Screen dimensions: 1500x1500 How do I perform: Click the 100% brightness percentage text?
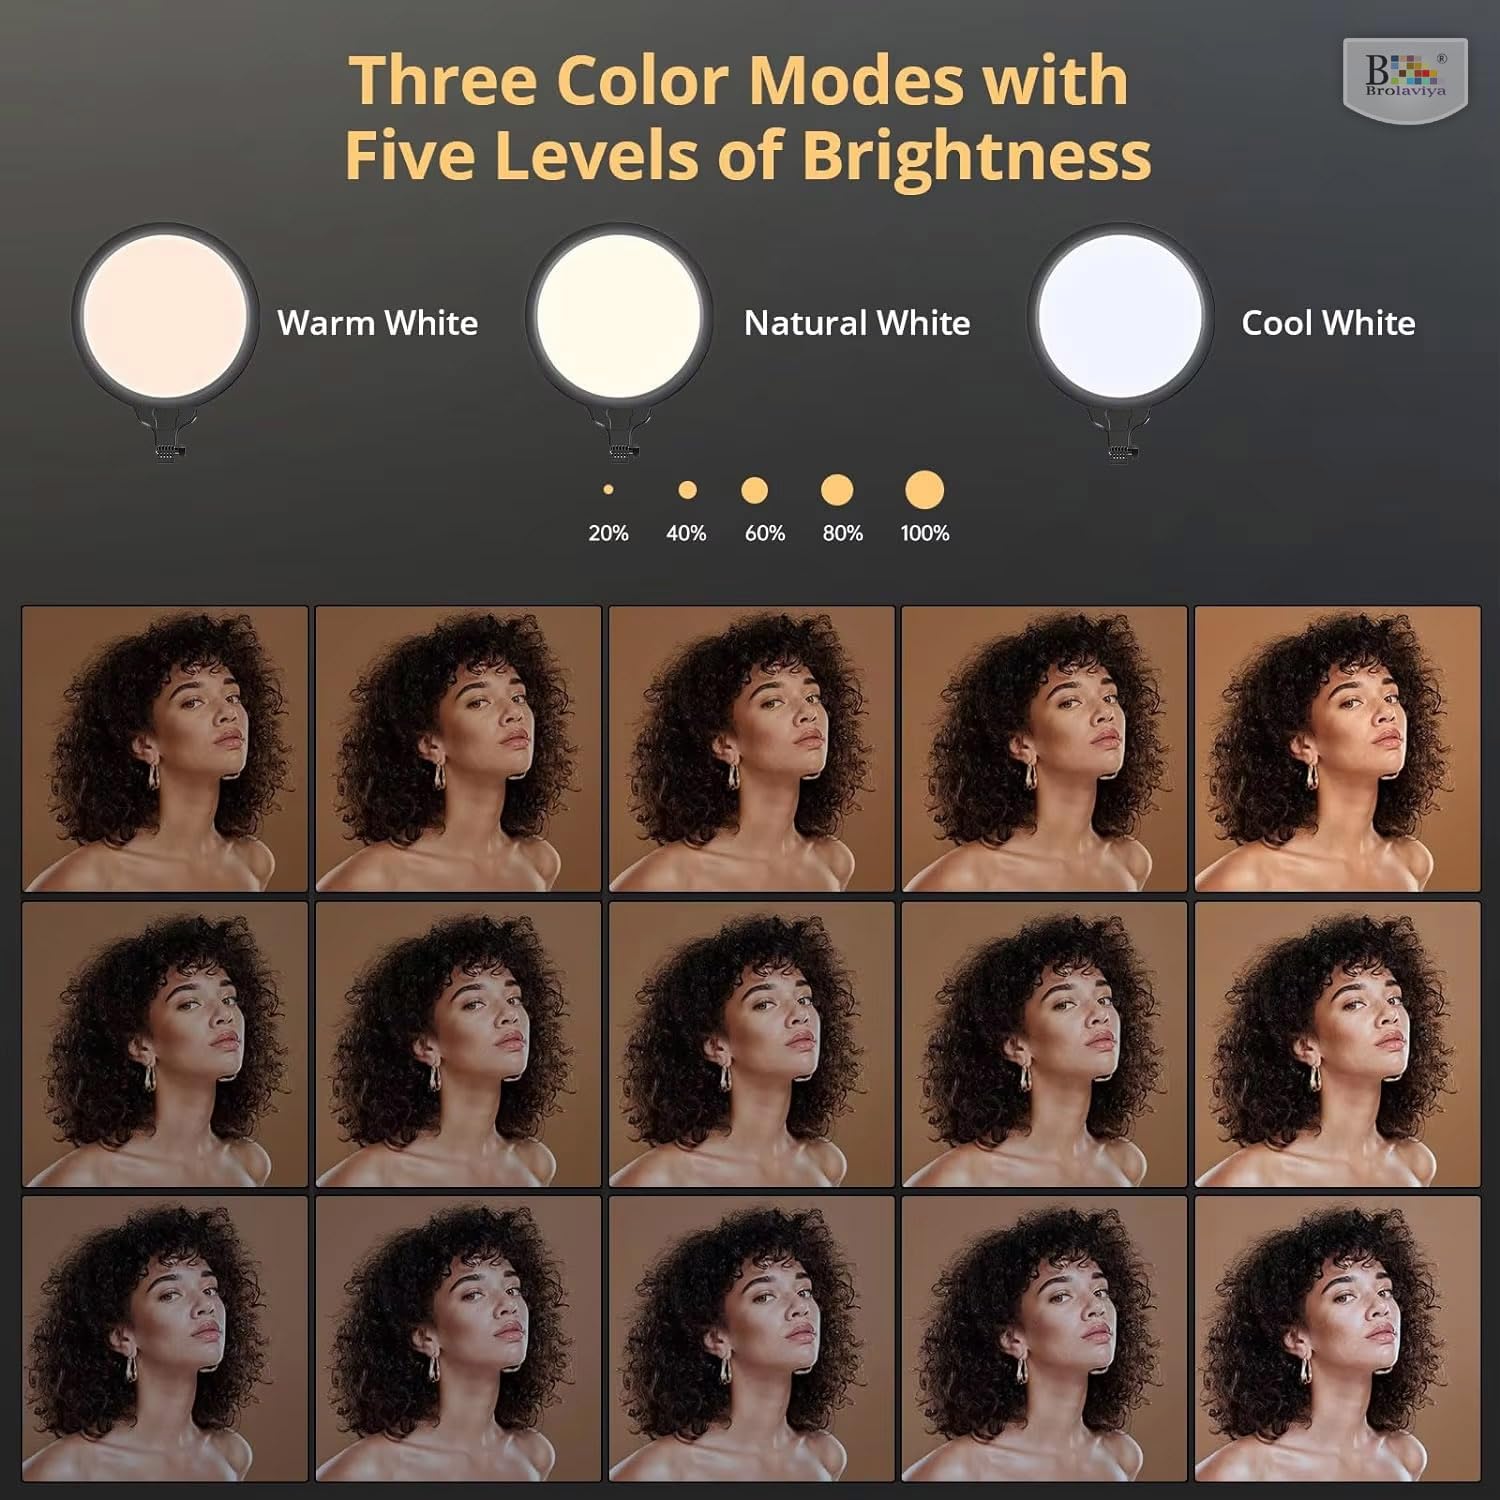[x=925, y=533]
